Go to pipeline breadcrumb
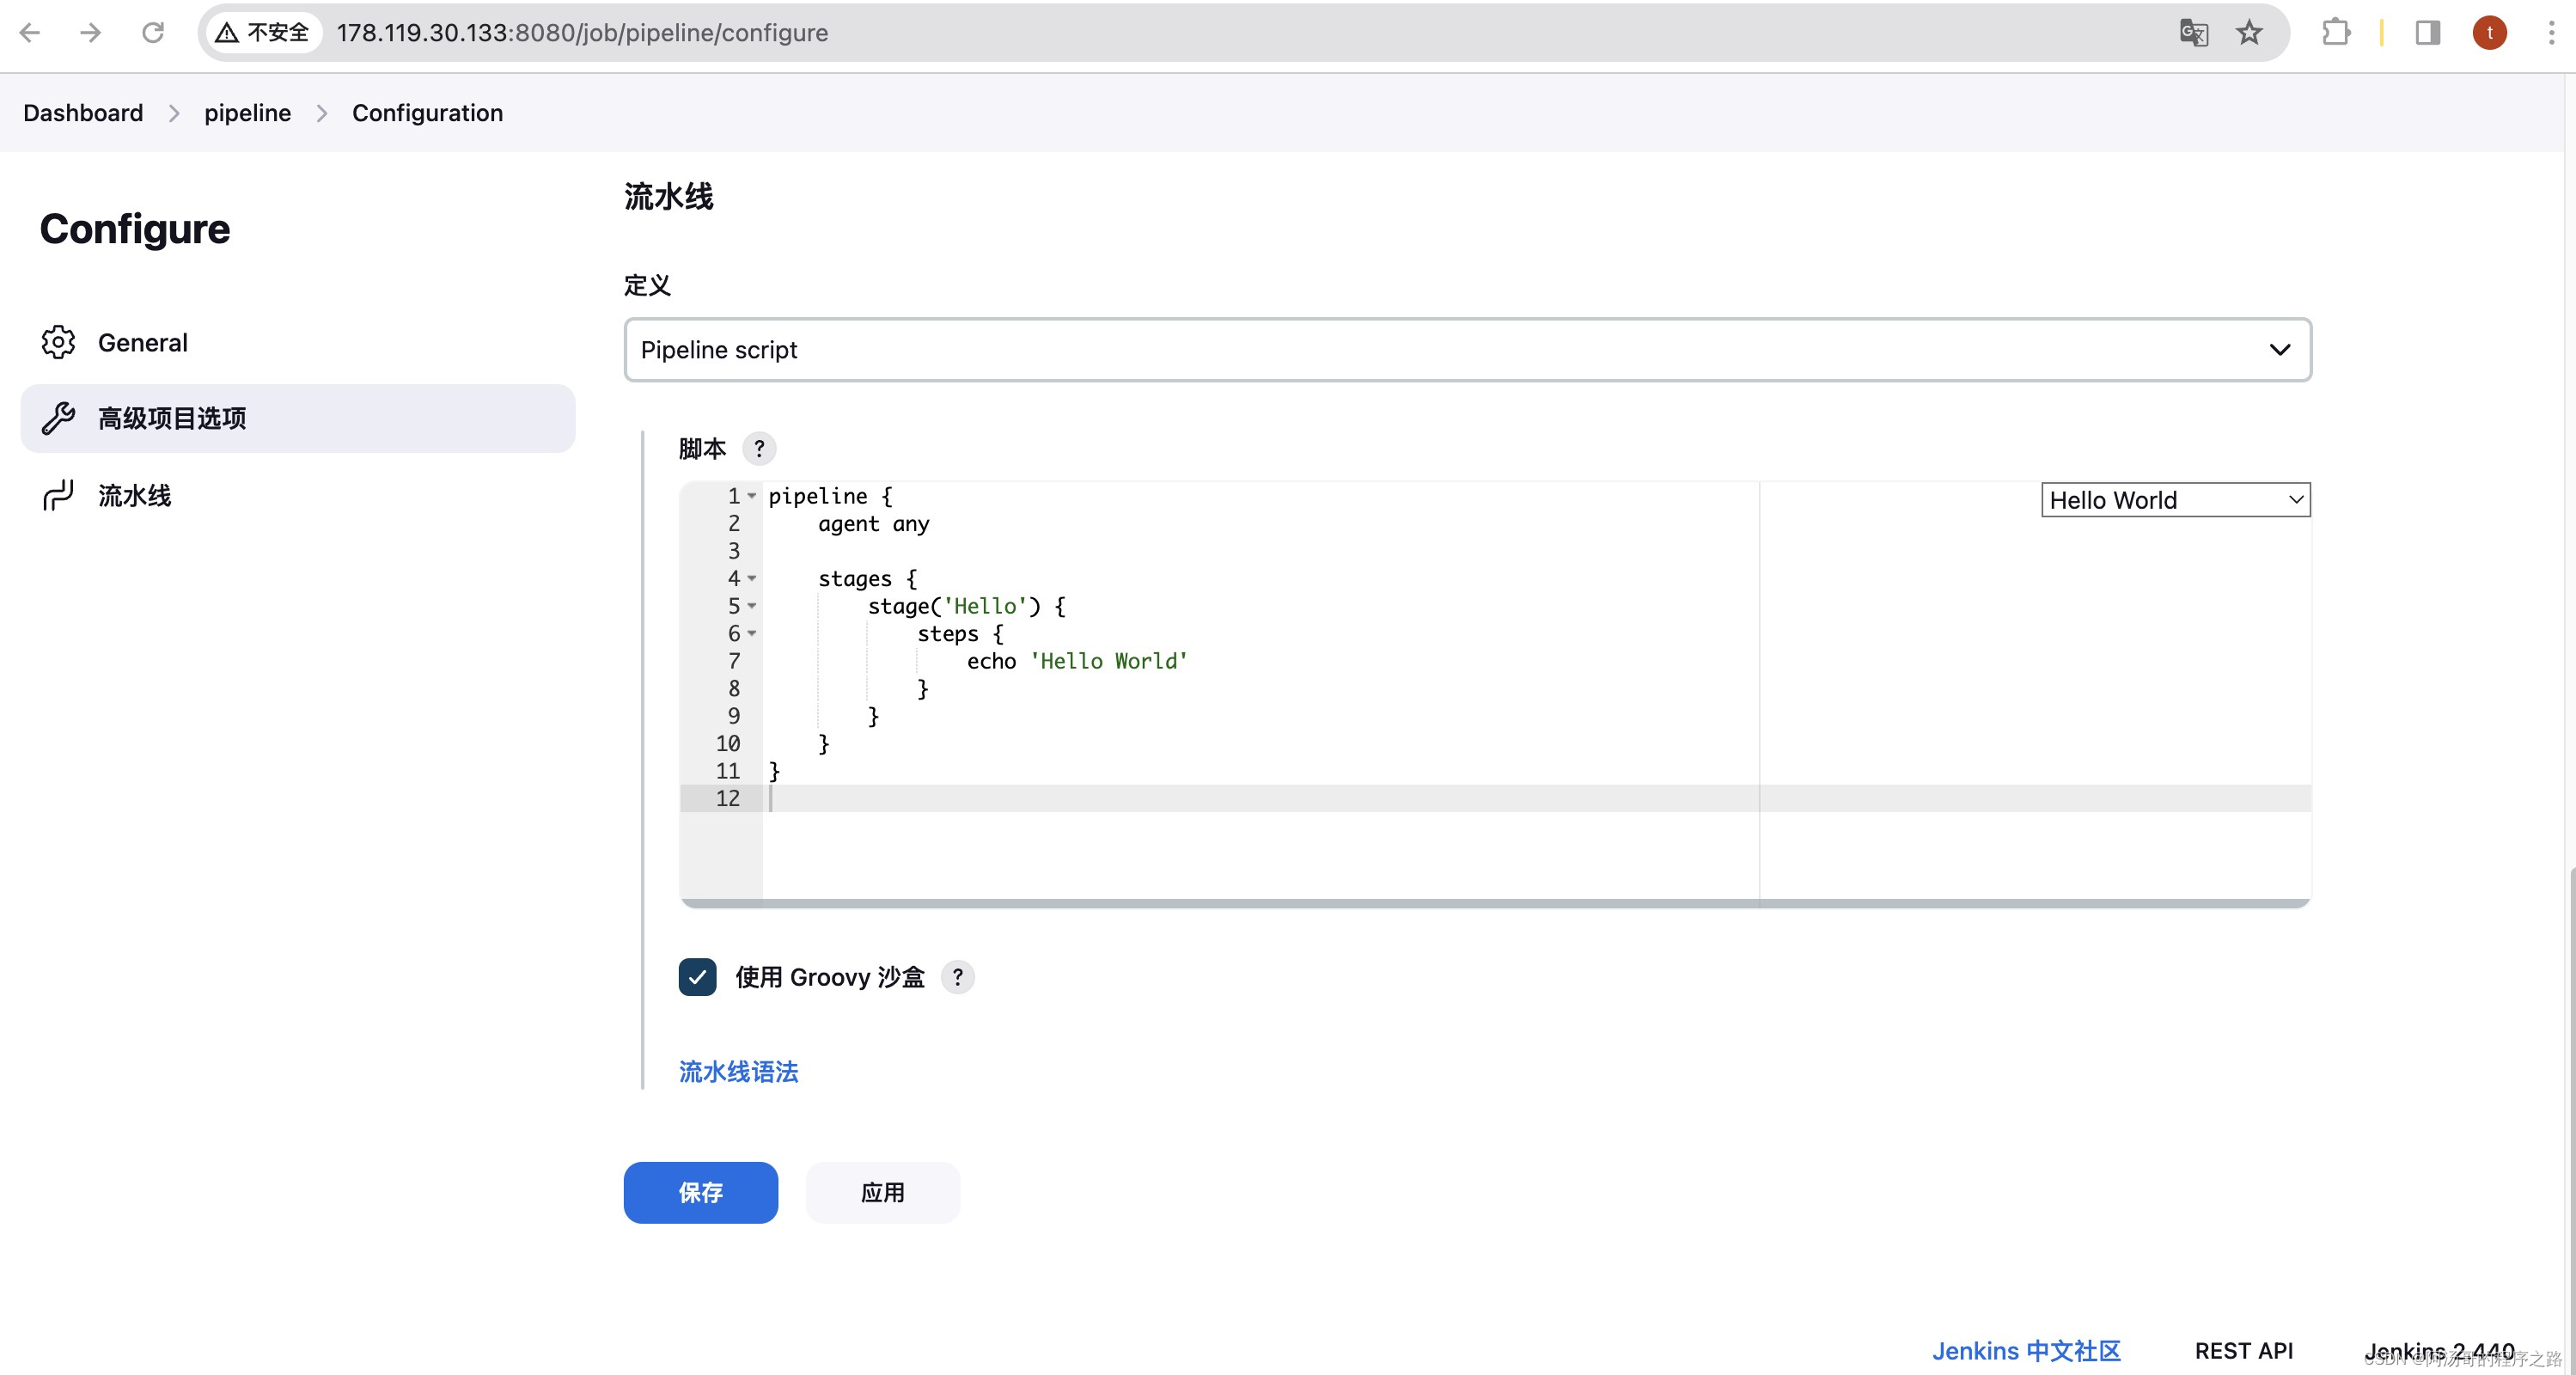2576x1375 pixels. tap(247, 113)
